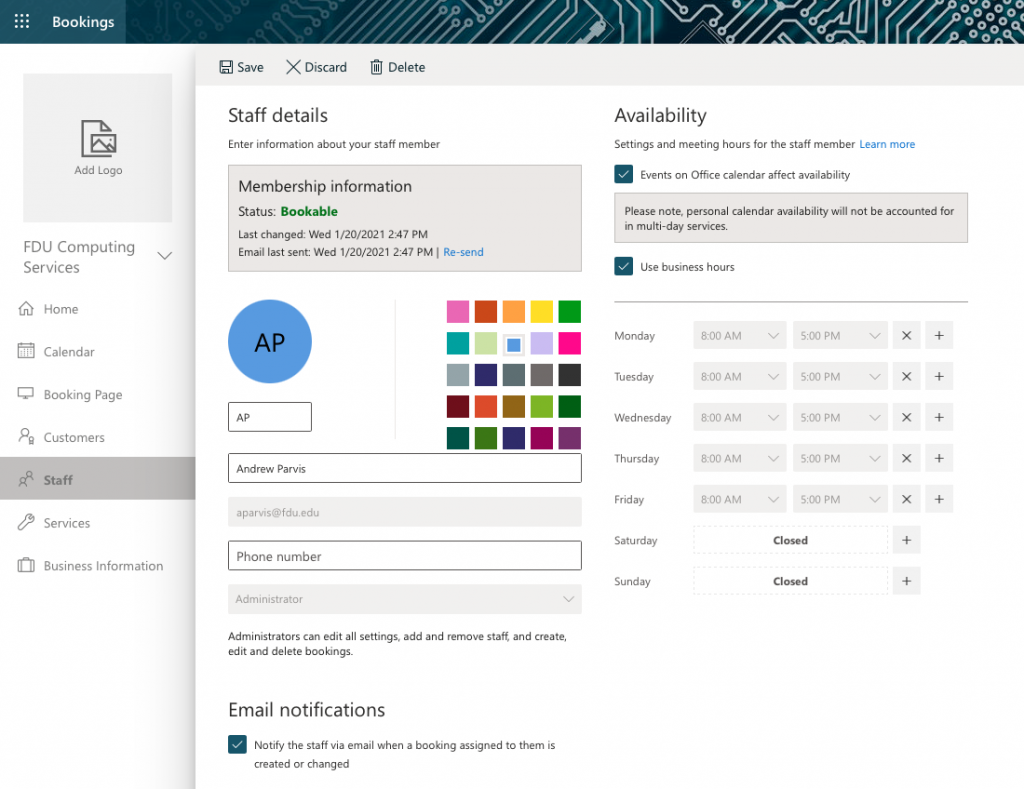This screenshot has height=789, width=1024.
Task: Open Business Information in sidebar
Action: pos(98,566)
